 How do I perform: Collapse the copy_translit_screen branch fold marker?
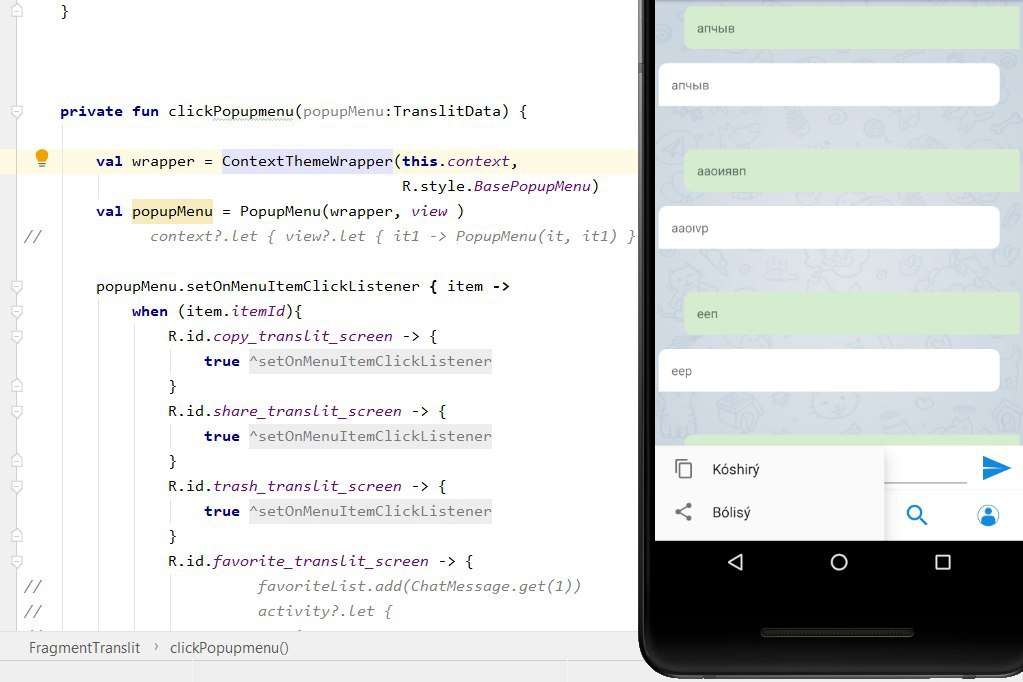click(17, 337)
